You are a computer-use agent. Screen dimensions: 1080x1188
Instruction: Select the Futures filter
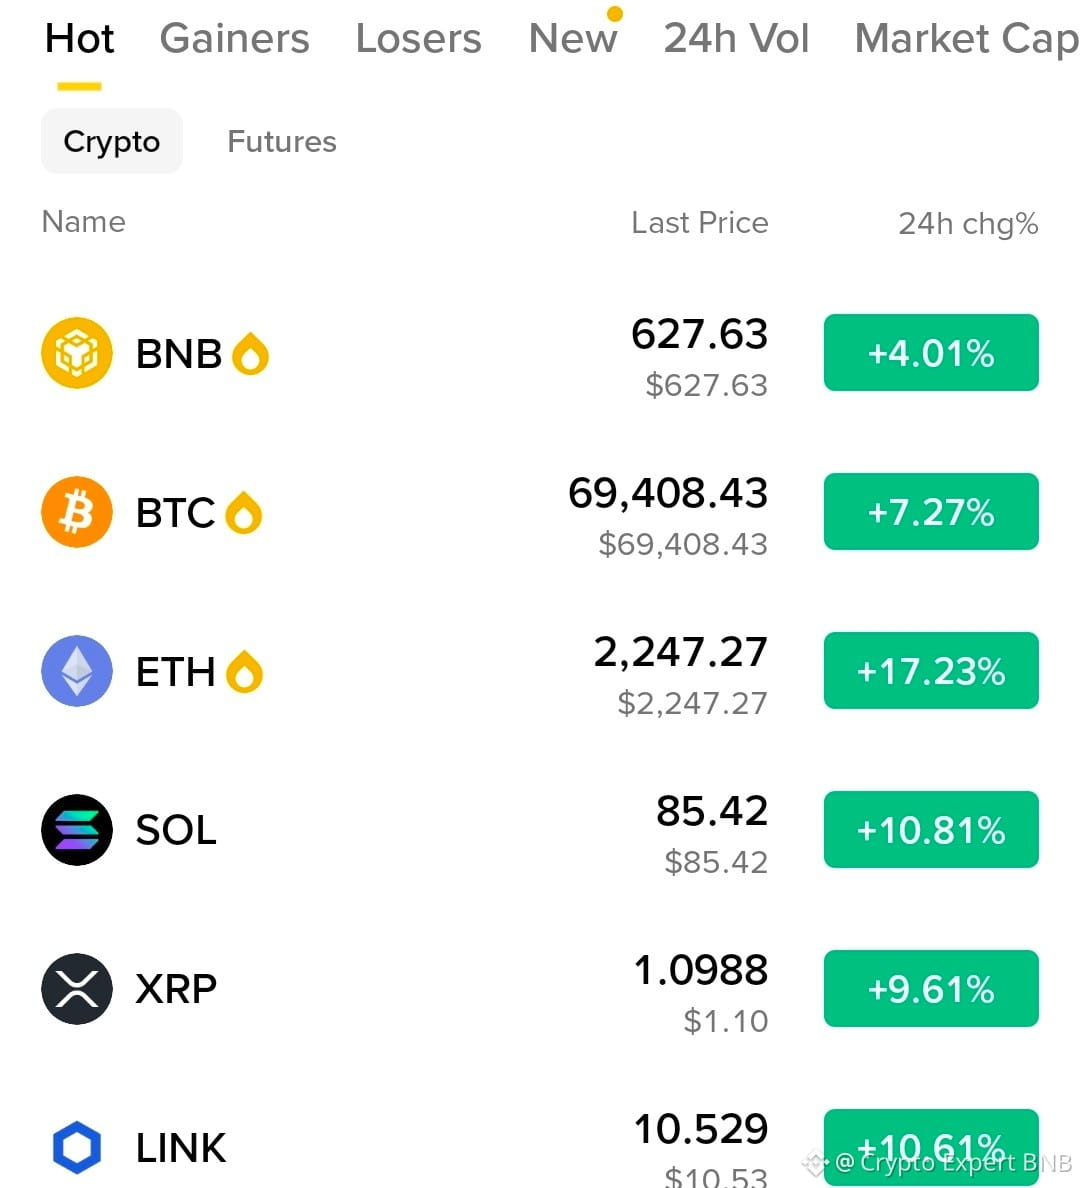click(x=282, y=142)
